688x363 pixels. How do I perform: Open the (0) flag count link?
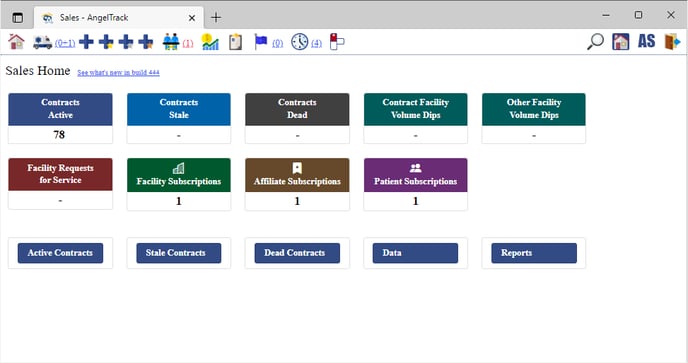point(278,43)
